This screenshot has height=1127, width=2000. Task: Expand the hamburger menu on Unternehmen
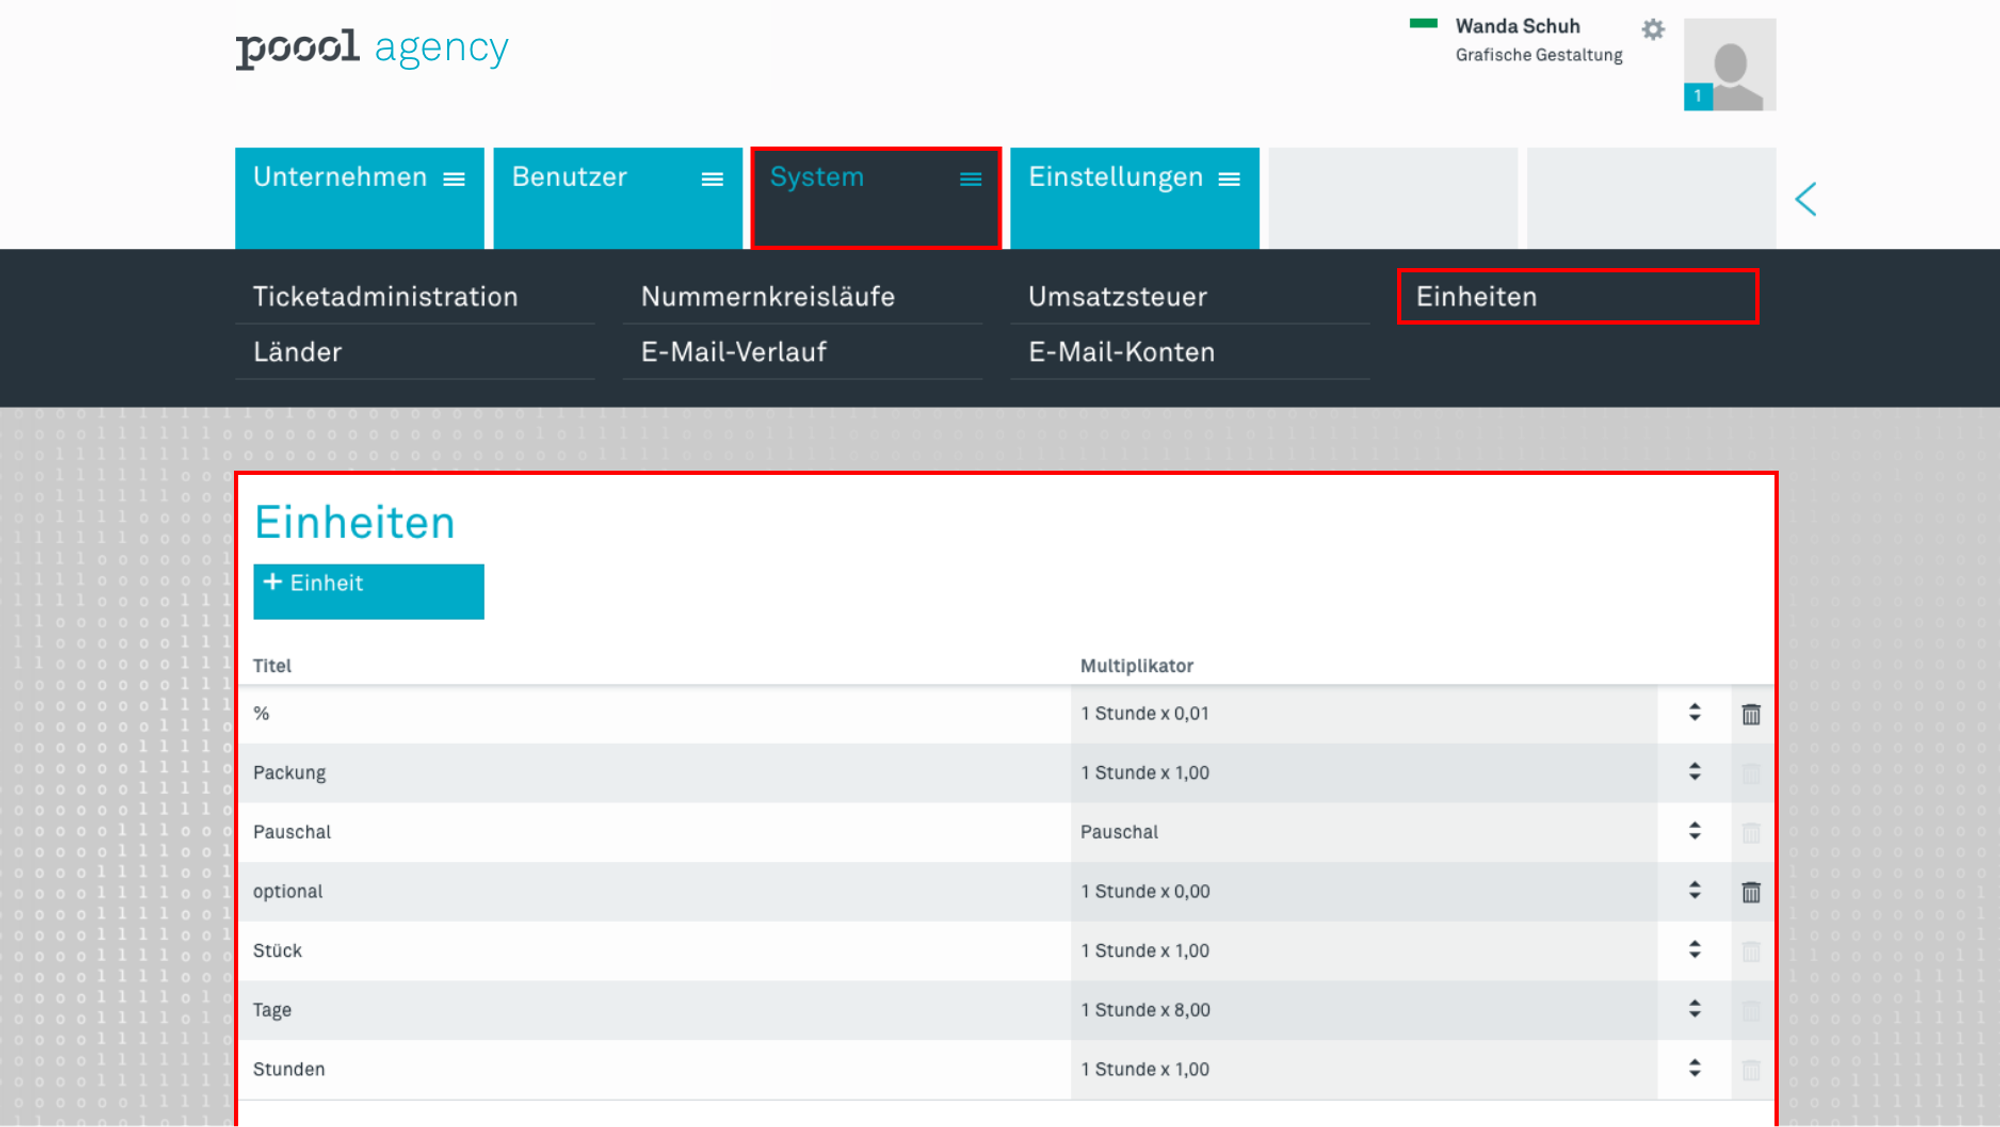pyautogui.click(x=454, y=179)
